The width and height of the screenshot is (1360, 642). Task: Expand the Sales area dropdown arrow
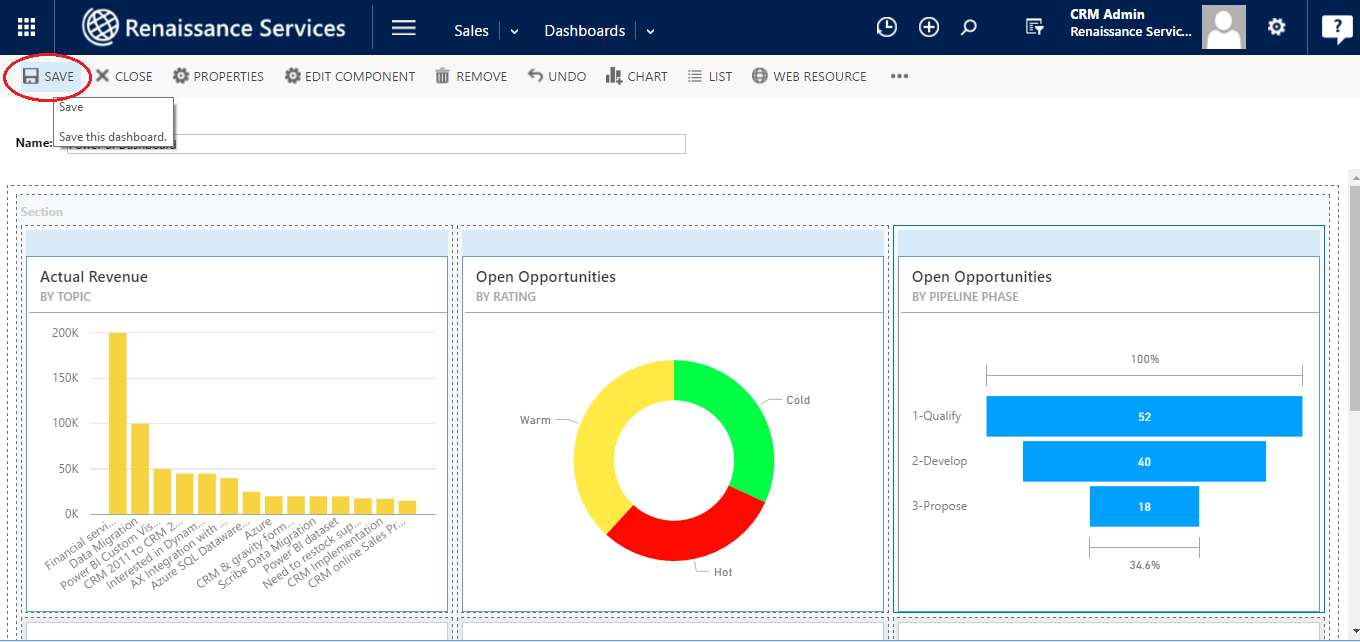515,31
